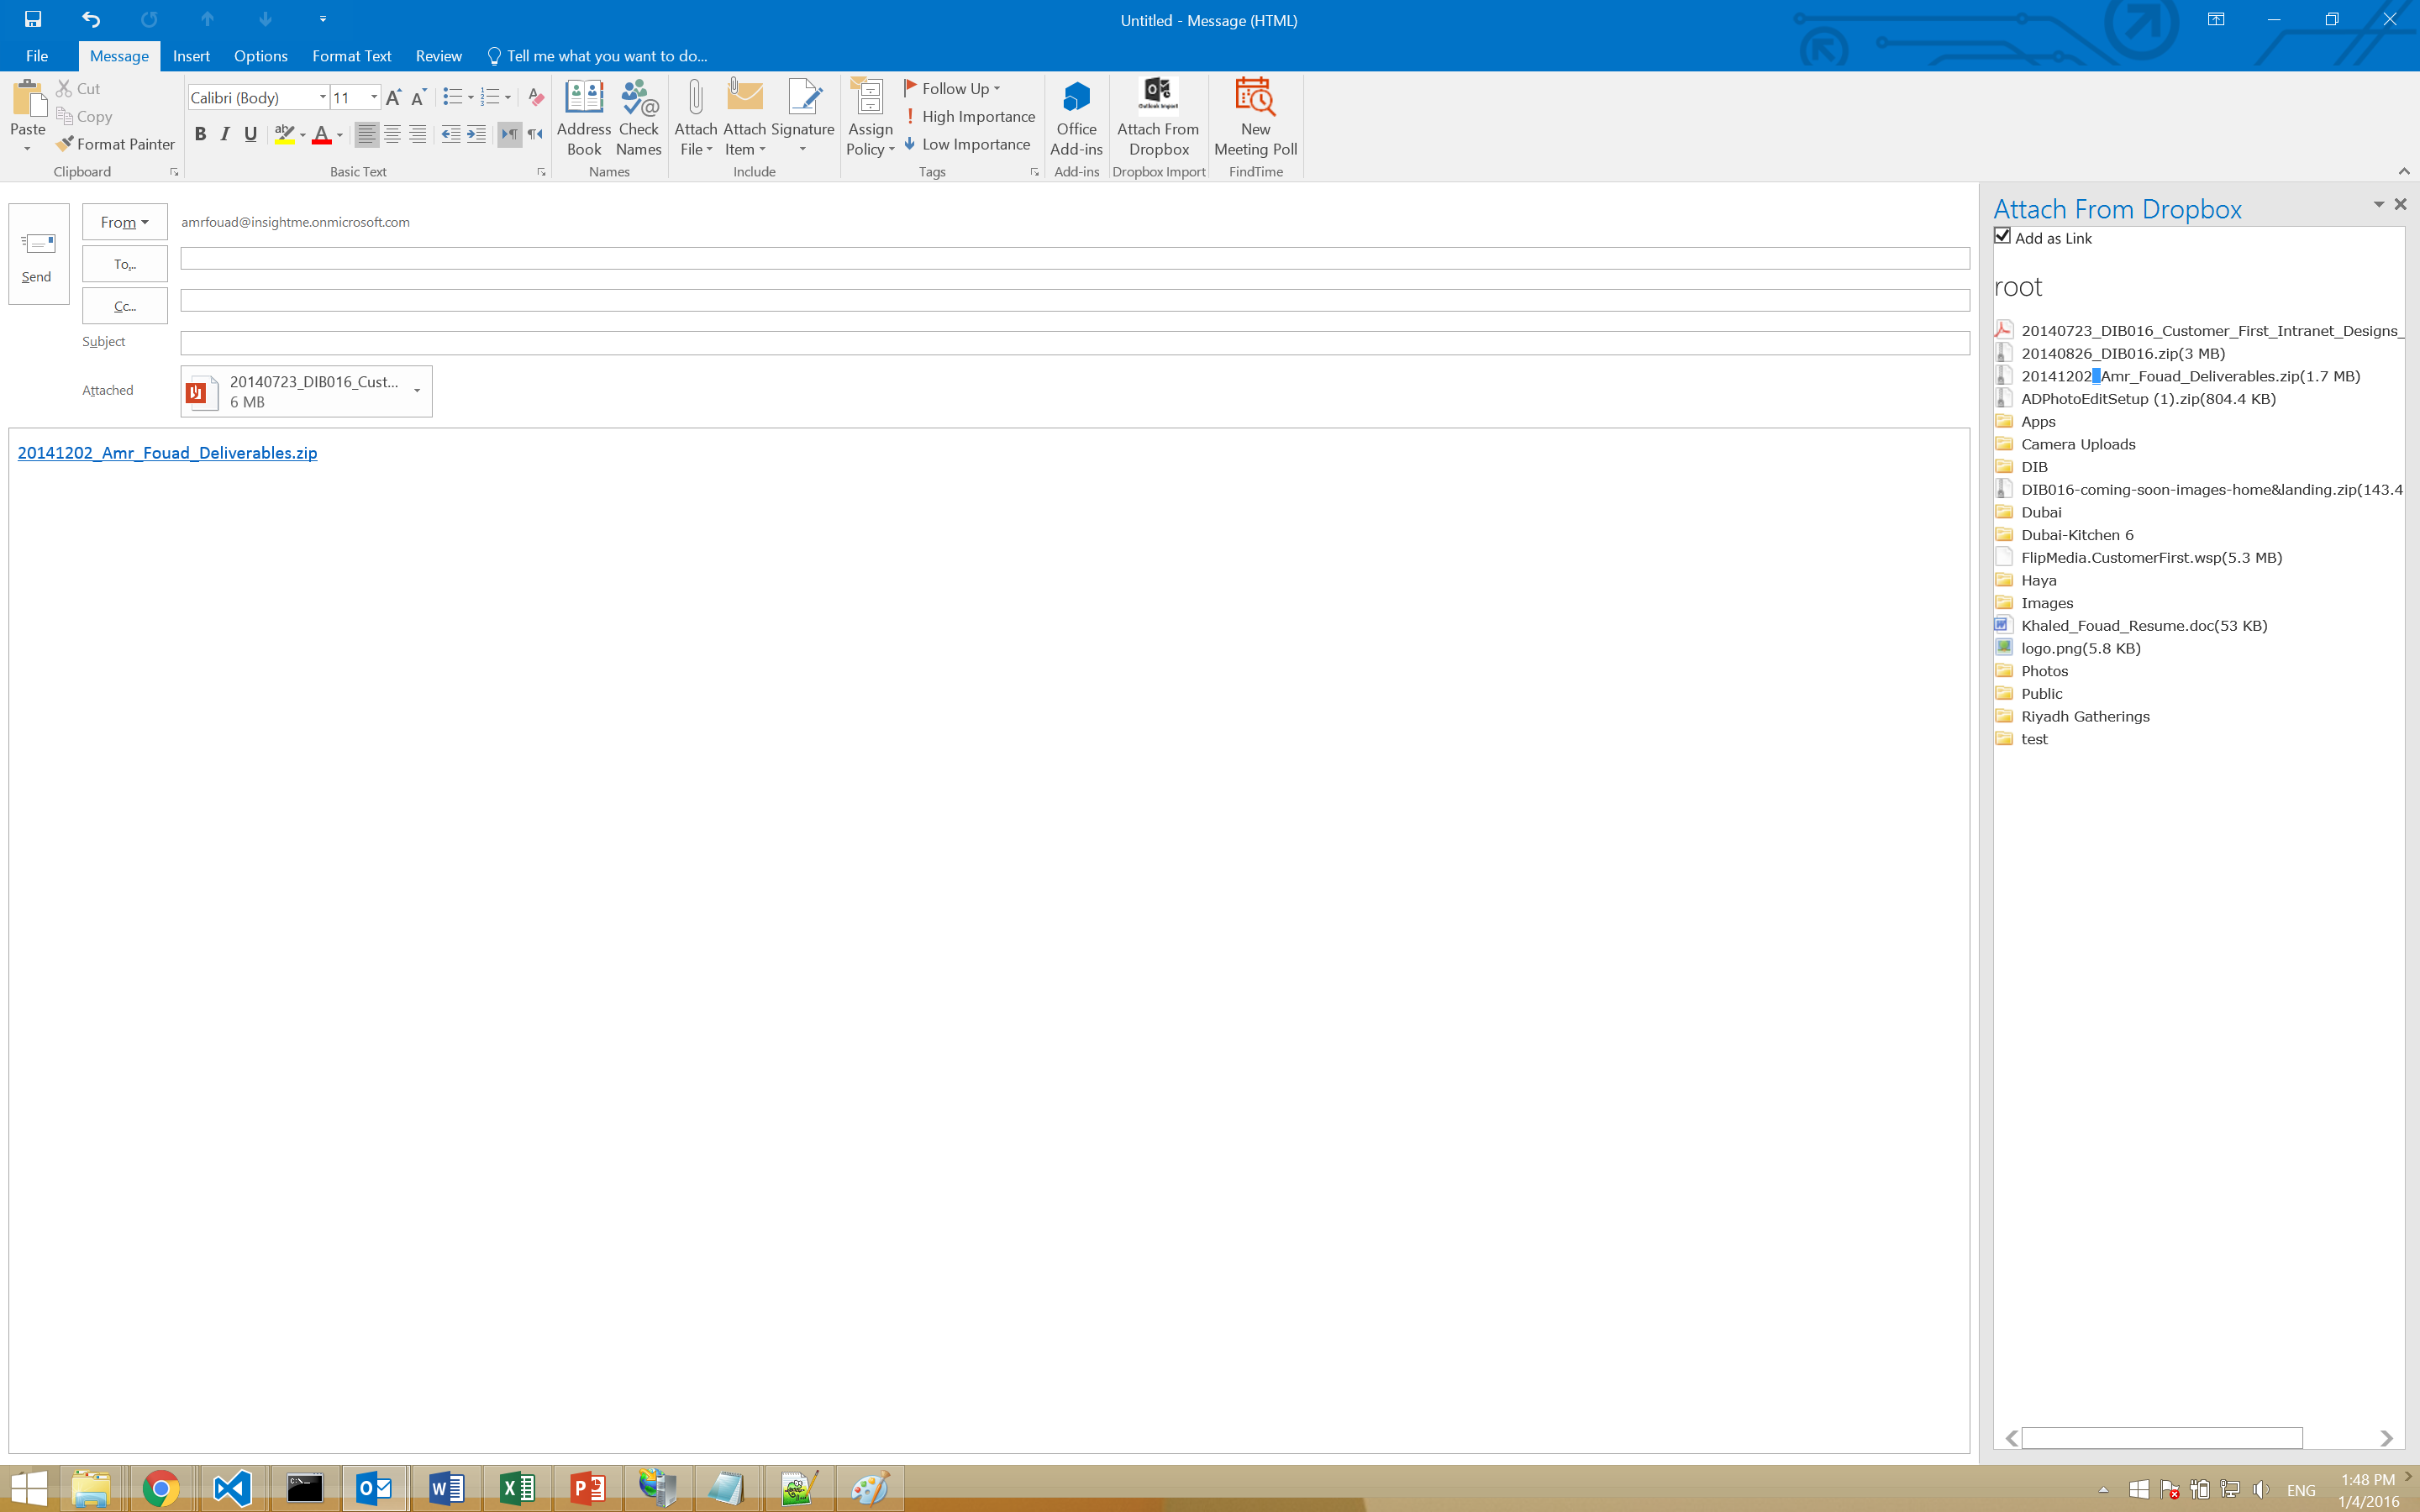Click the Cc... recipients button
Viewport: 2420px width, 1512px height.
pyautogui.click(x=125, y=306)
